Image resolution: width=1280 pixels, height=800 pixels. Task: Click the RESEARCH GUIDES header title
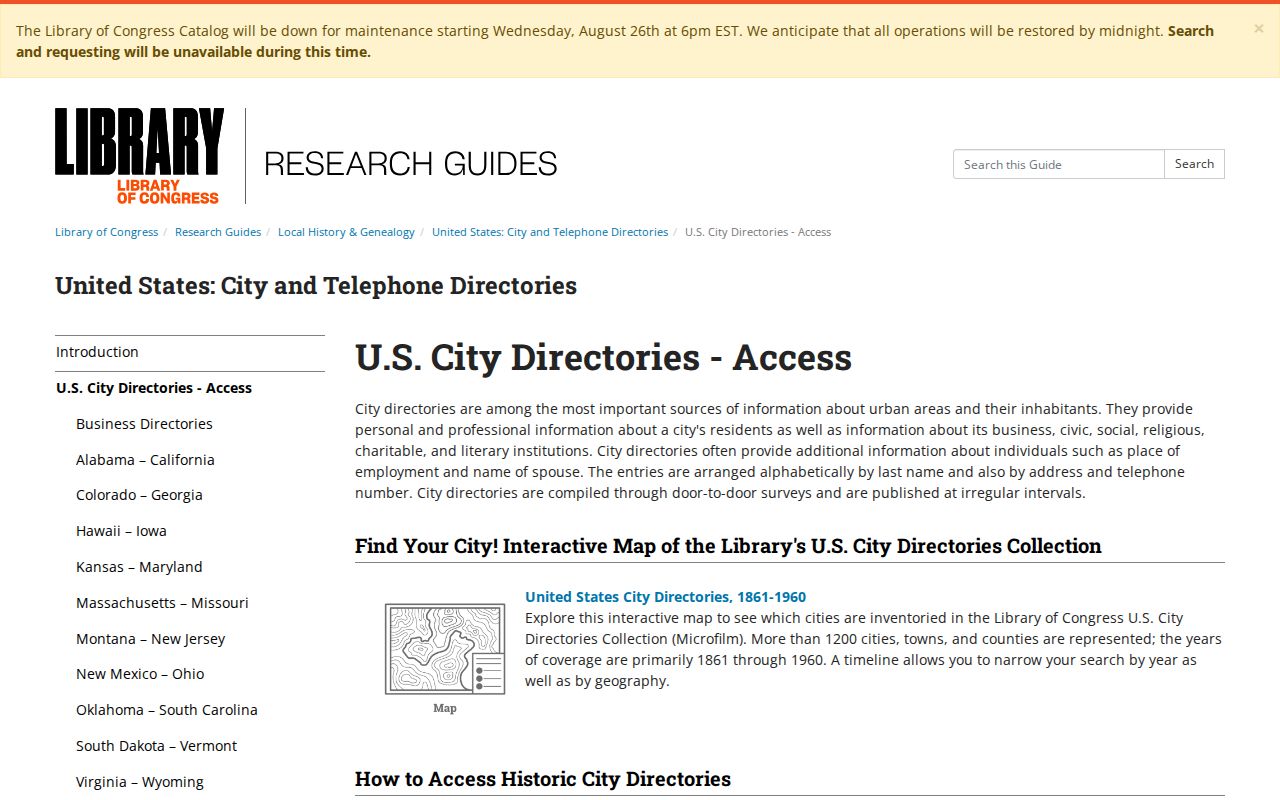410,163
